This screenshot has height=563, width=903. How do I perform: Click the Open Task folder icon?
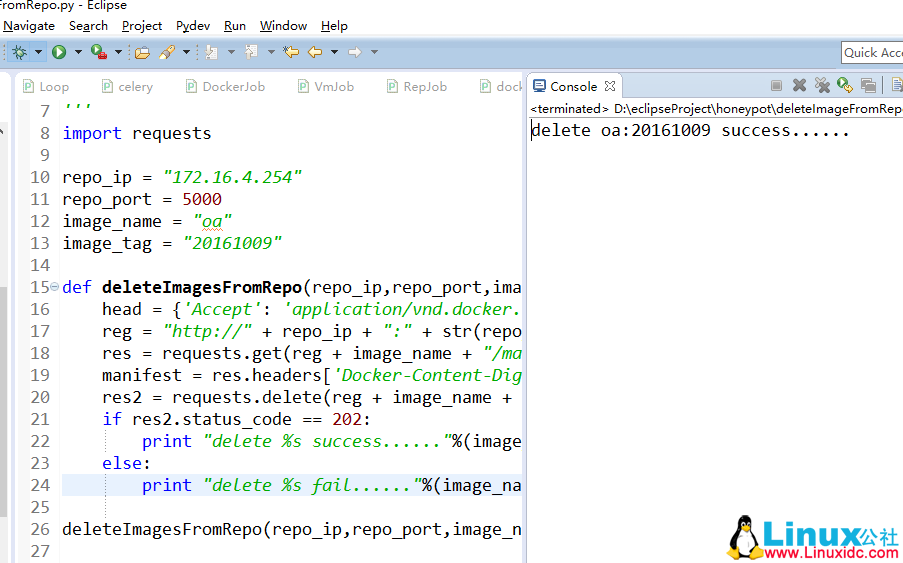coord(142,52)
